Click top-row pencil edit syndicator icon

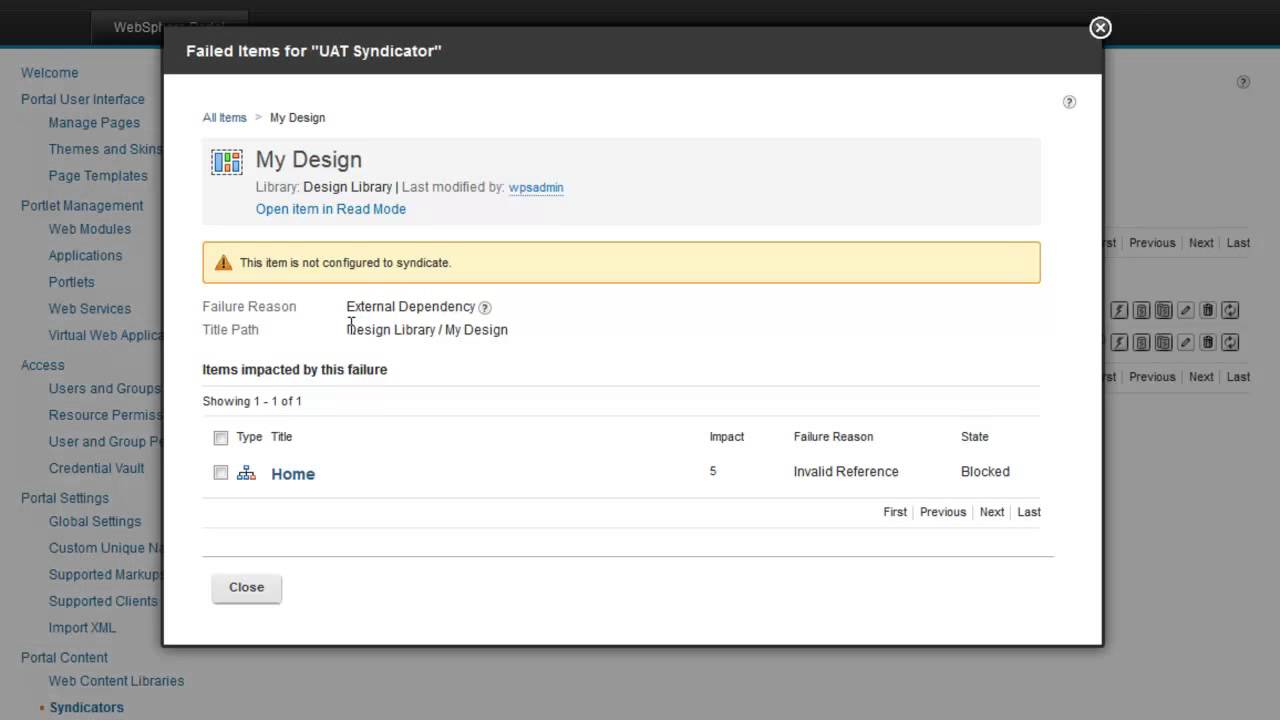[x=1185, y=311]
